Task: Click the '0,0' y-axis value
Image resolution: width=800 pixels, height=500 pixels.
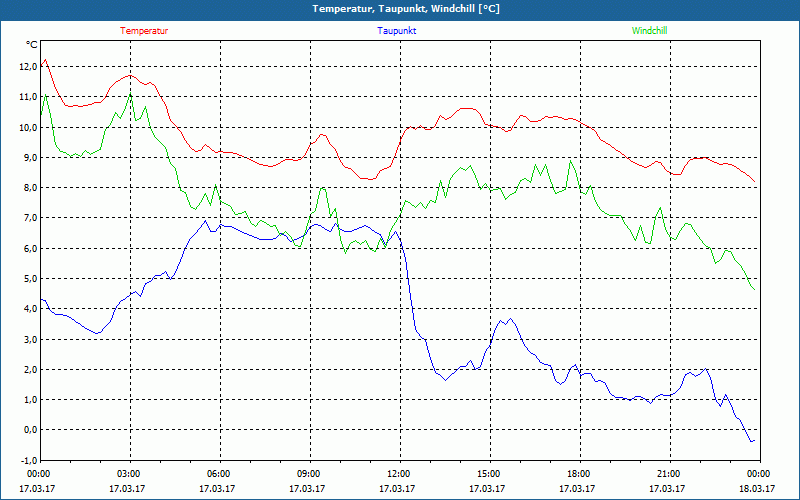Action: point(30,430)
